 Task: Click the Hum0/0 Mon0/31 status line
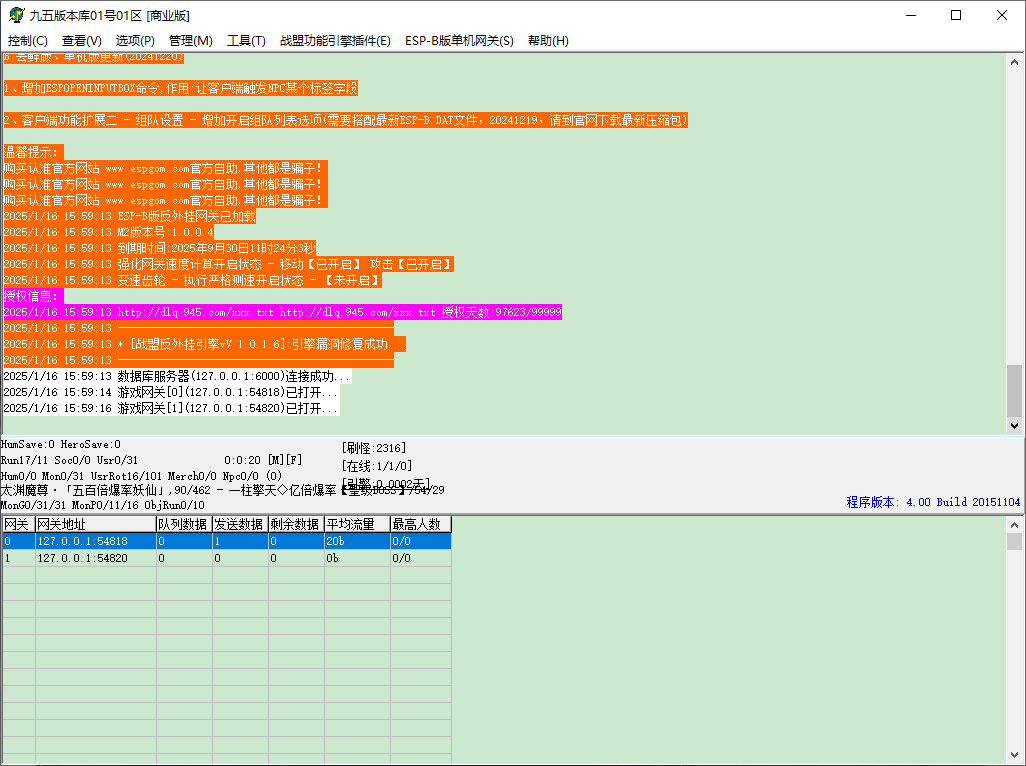(x=141, y=476)
